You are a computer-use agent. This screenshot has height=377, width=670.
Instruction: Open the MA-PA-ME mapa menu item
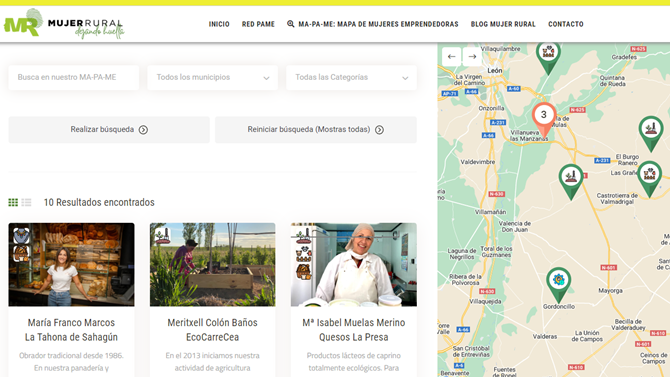373,24
